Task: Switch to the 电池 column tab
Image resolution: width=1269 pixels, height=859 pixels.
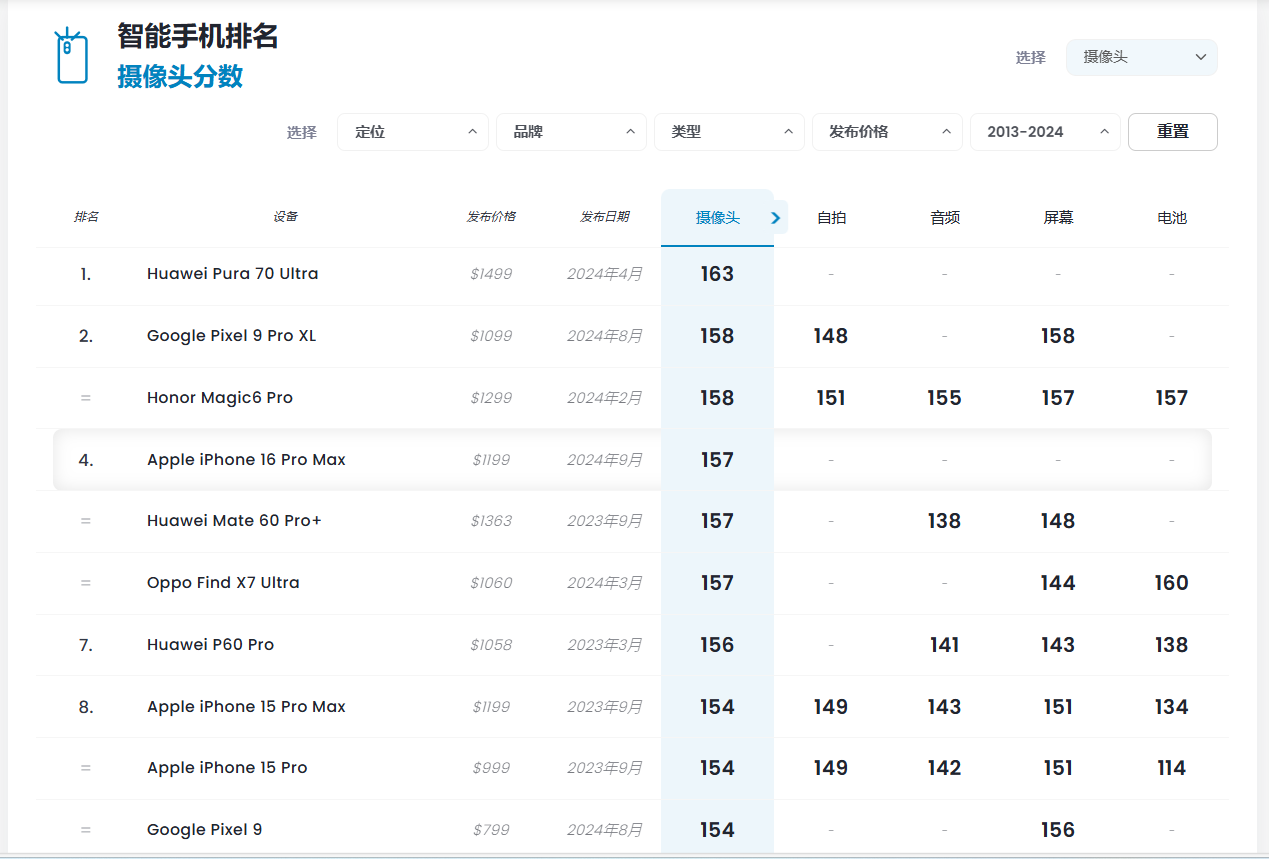Action: (x=1172, y=218)
